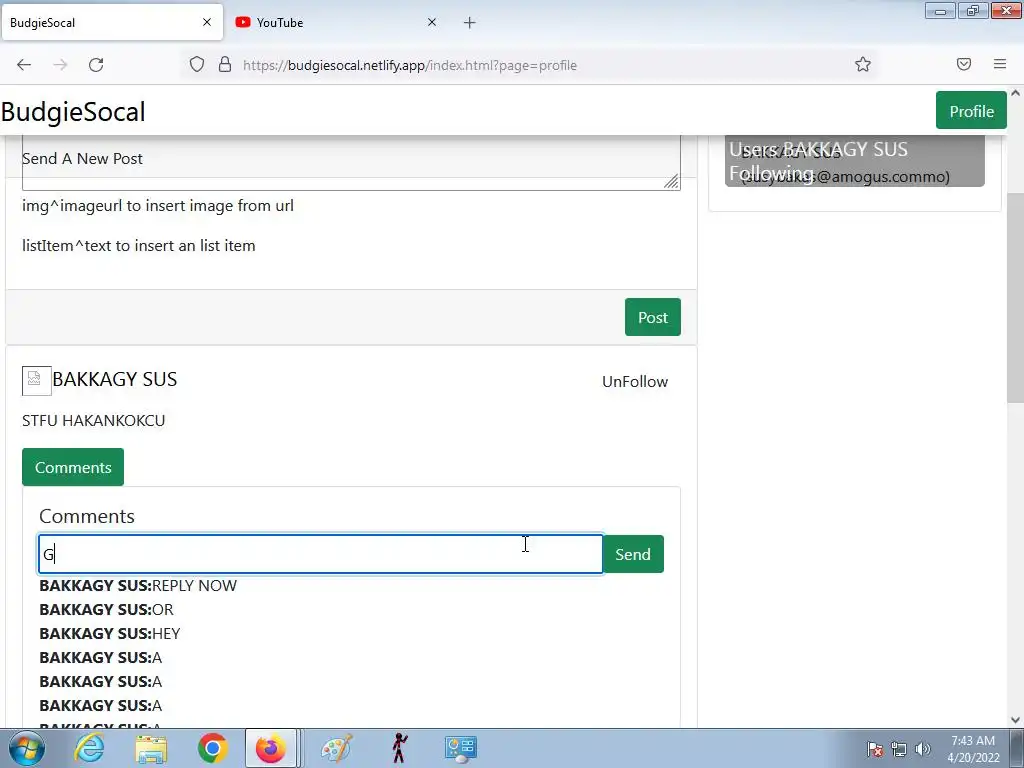Bookmark this page with the star icon
This screenshot has width=1024, height=768.
(x=863, y=64)
